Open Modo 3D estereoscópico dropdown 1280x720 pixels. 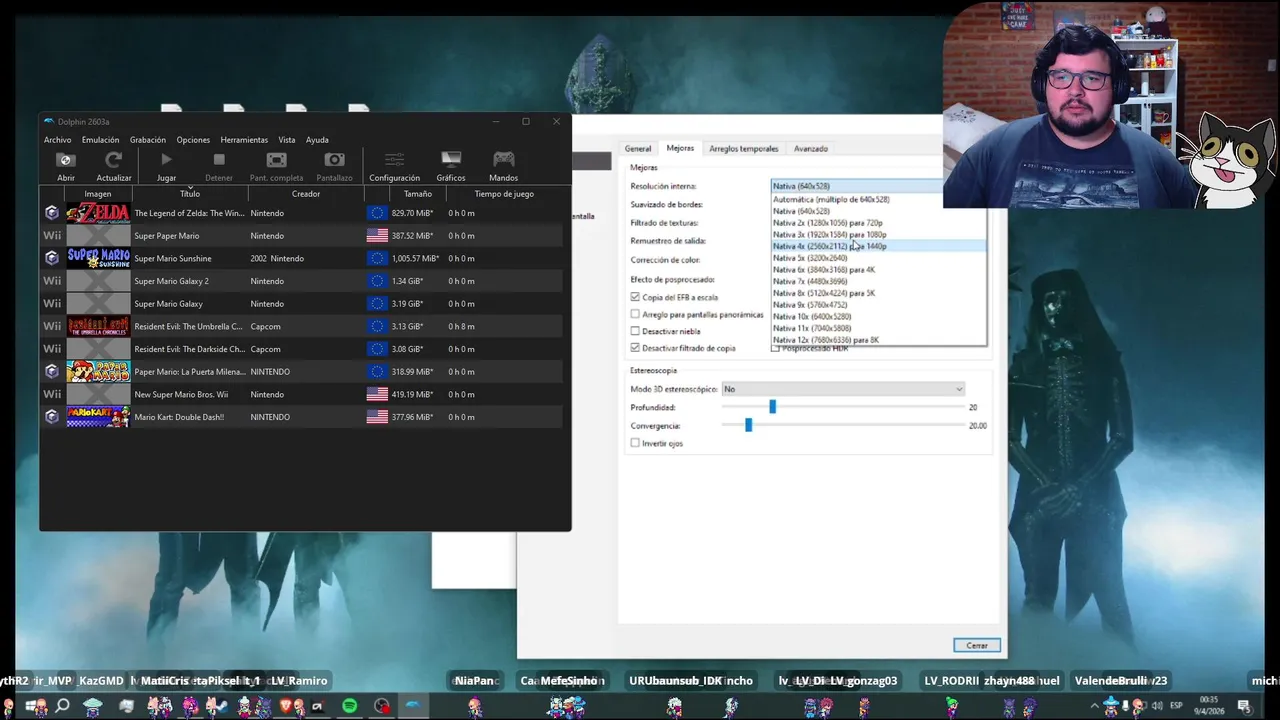tap(843, 389)
